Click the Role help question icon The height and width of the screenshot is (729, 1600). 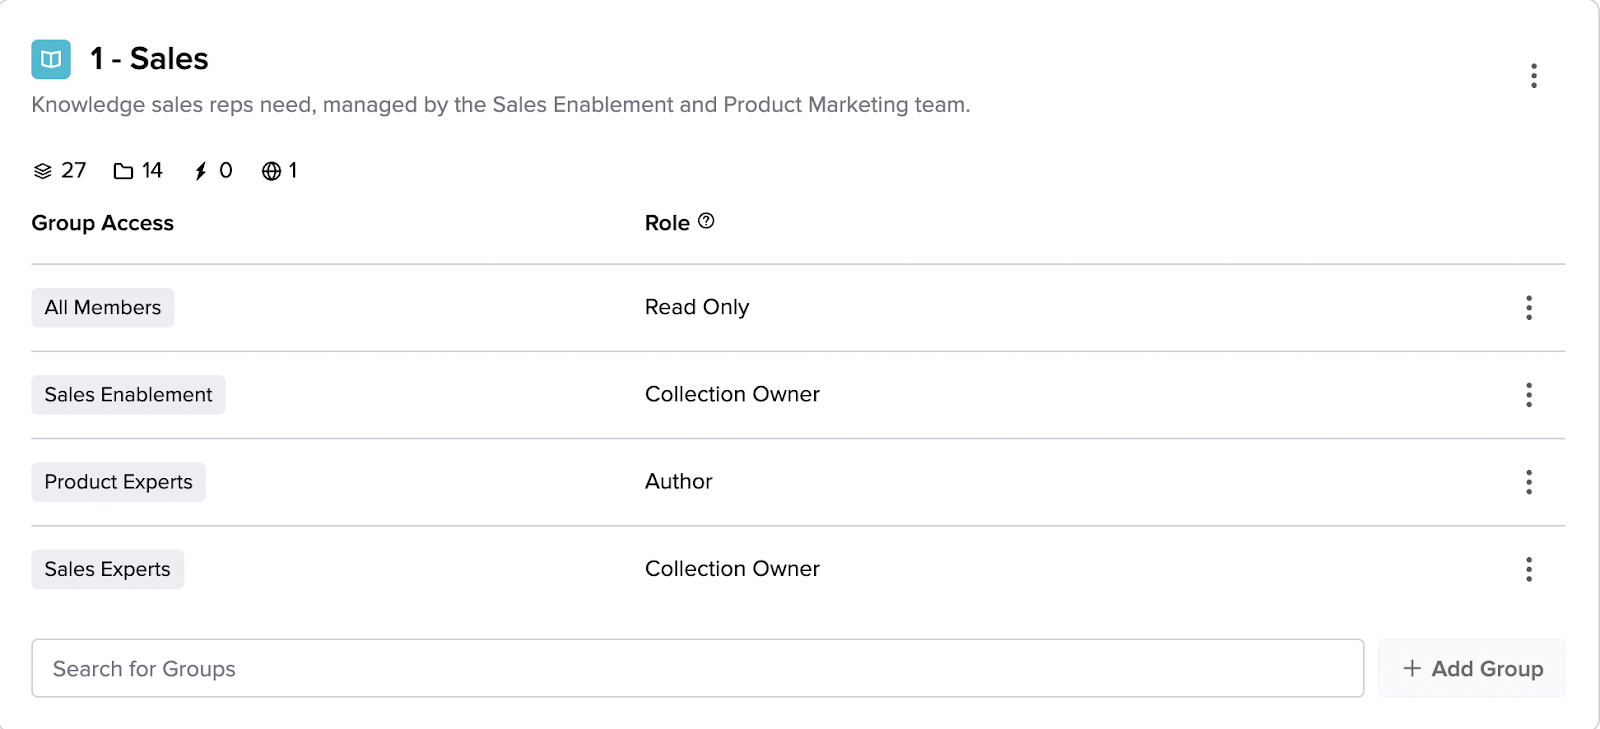706,221
